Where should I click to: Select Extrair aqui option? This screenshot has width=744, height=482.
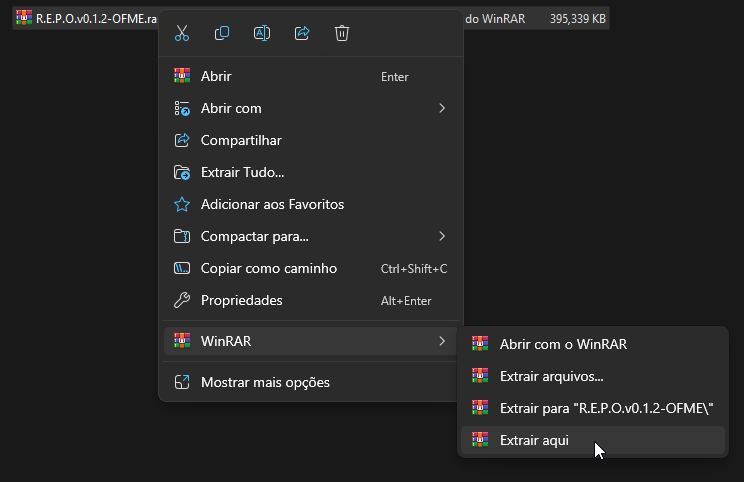593,440
